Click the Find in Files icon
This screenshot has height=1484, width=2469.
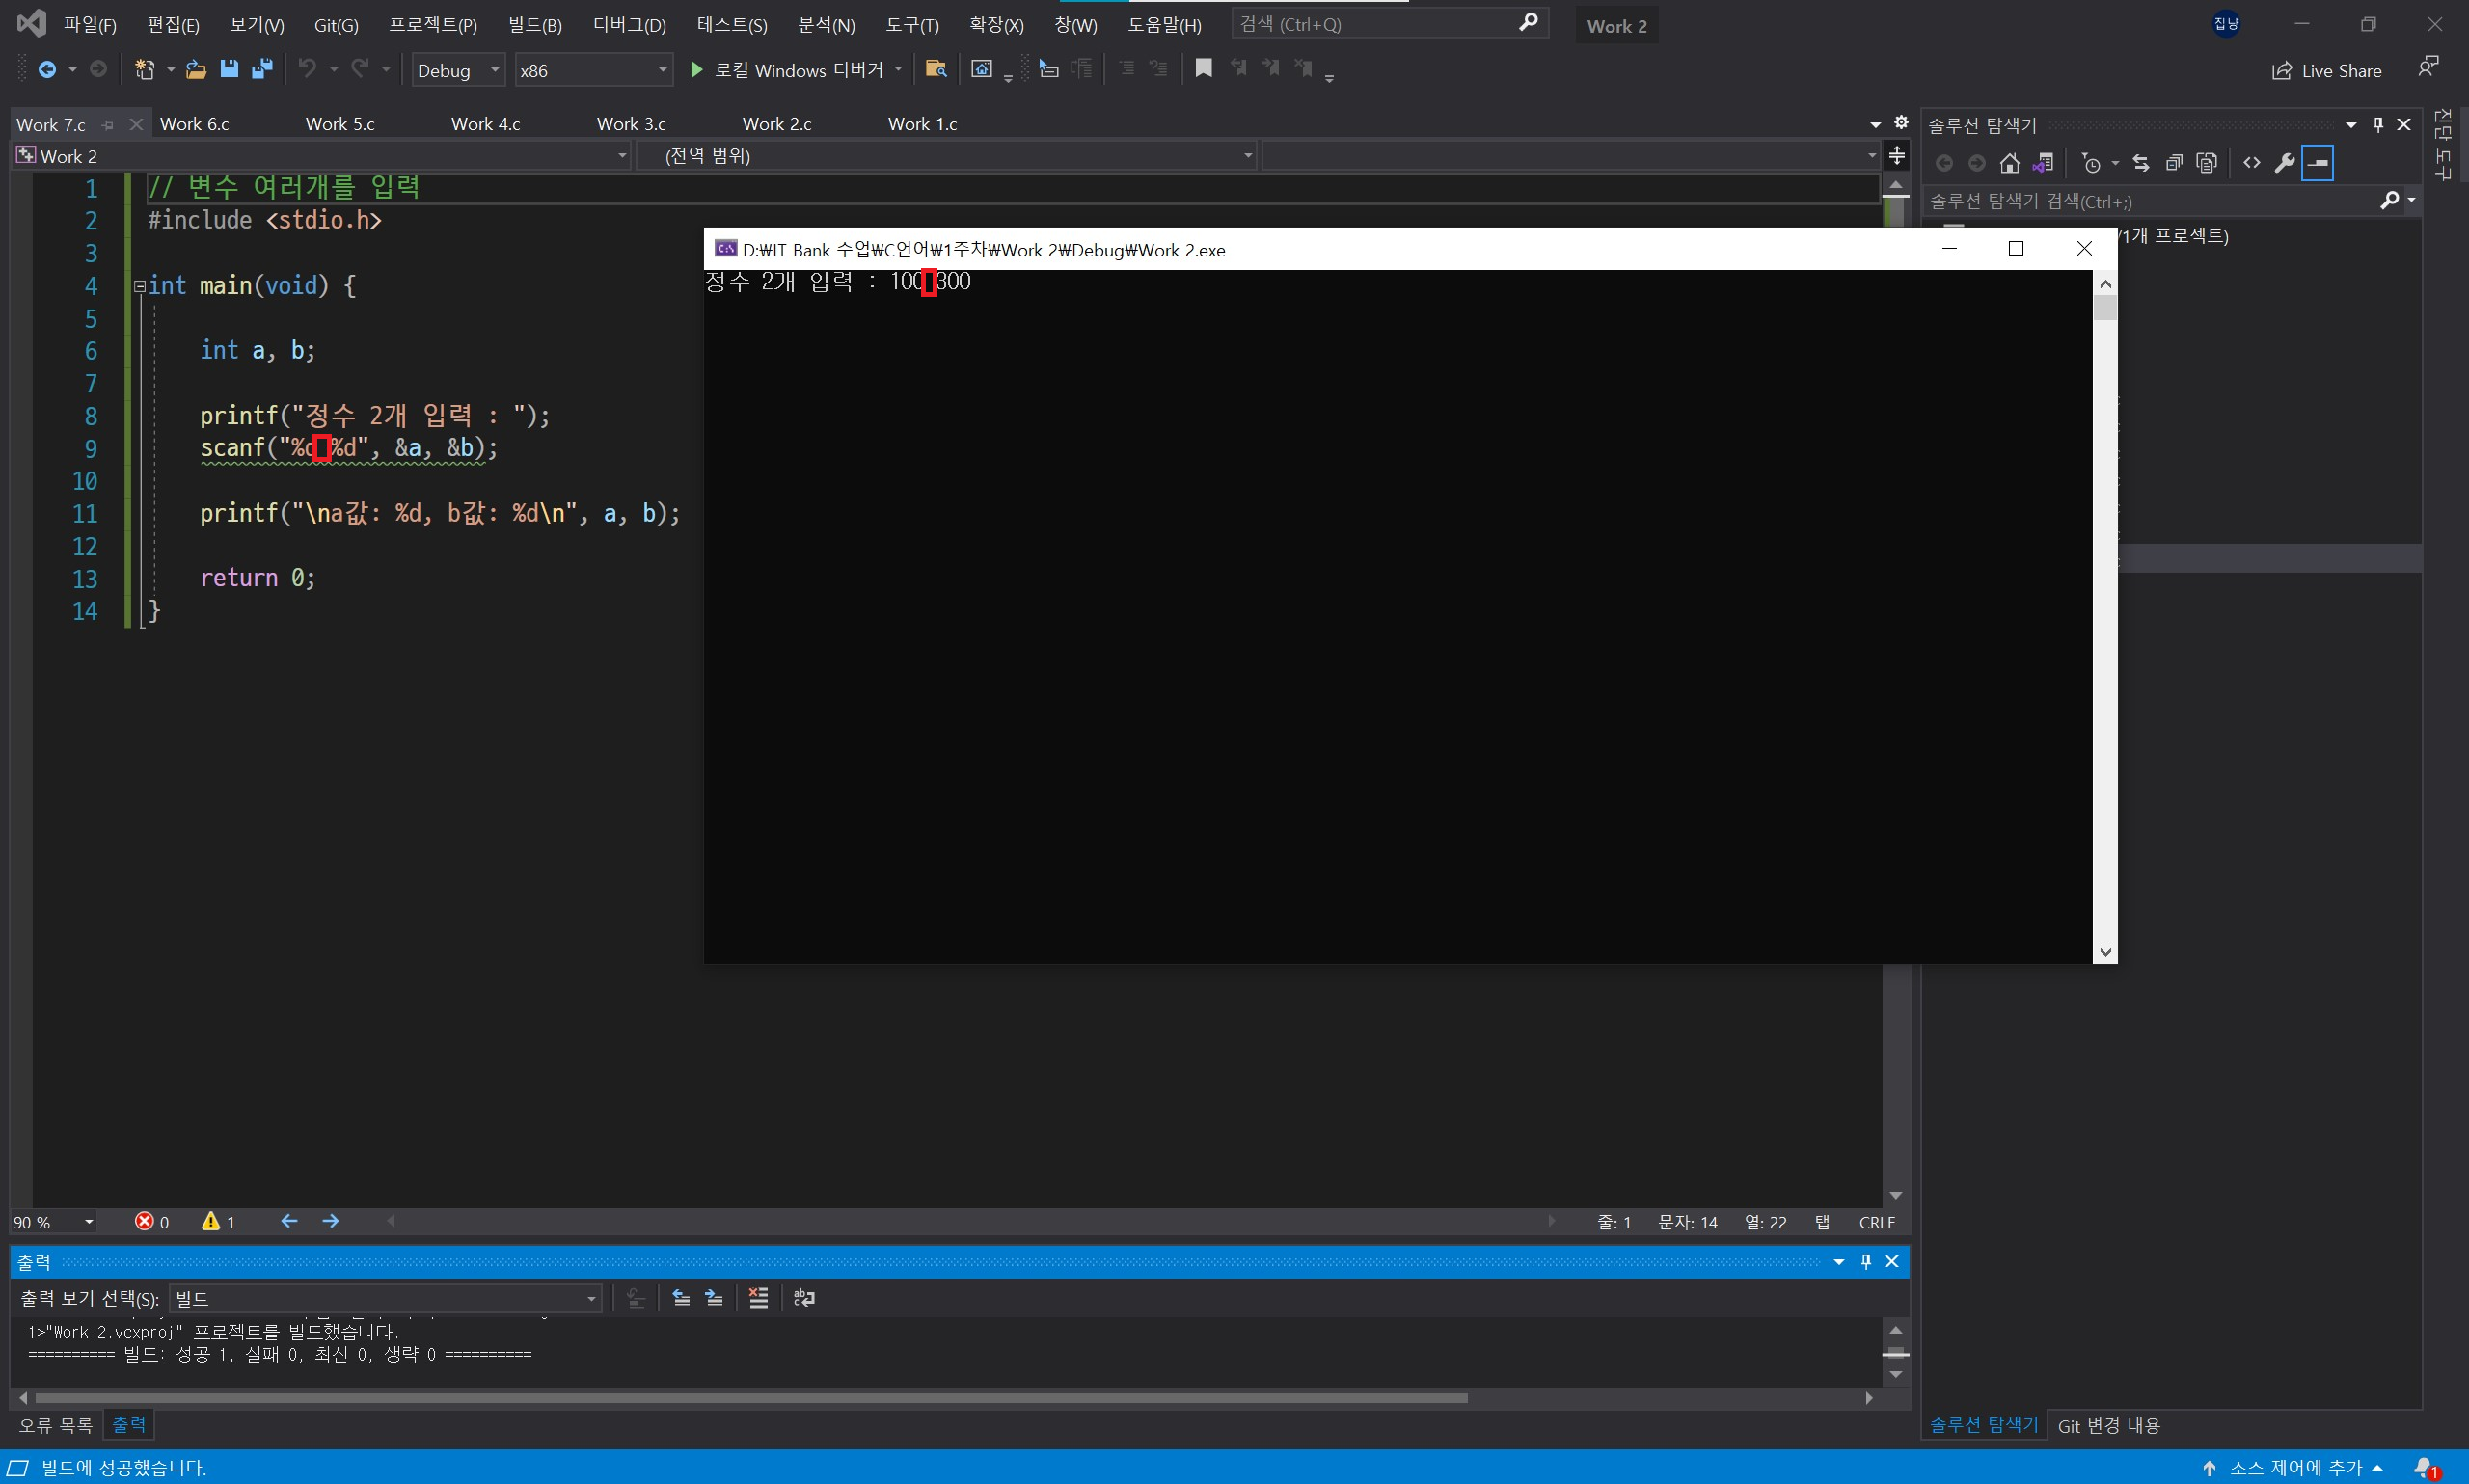pos(936,69)
